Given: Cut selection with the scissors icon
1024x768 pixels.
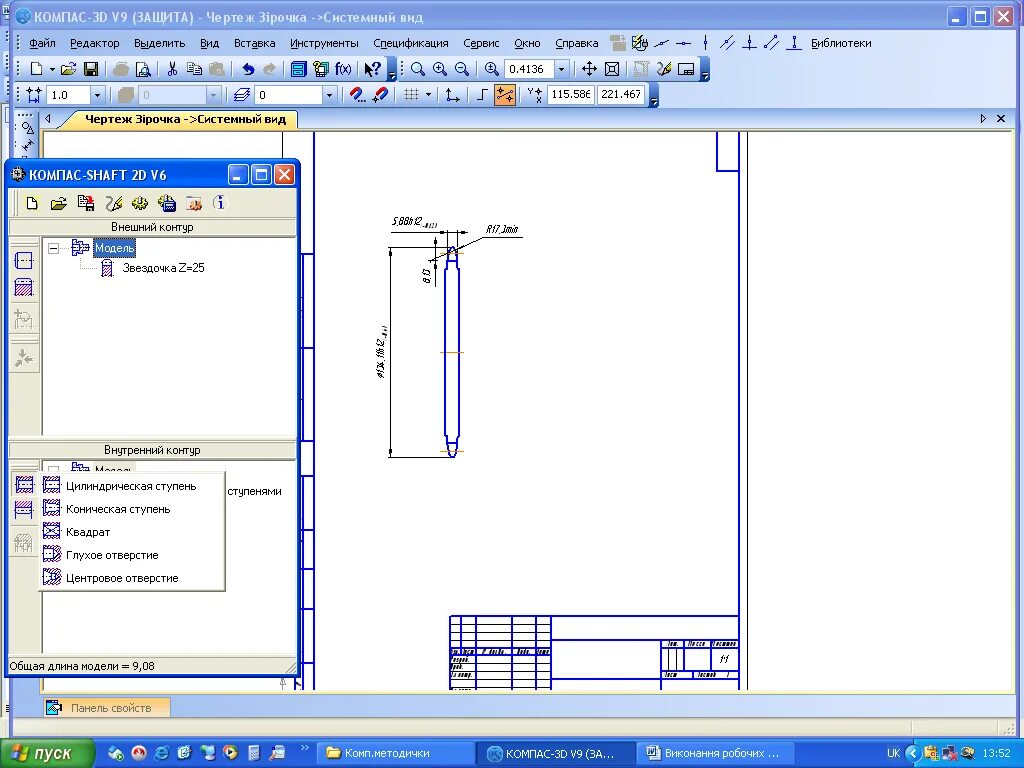Looking at the screenshot, I should click(172, 69).
